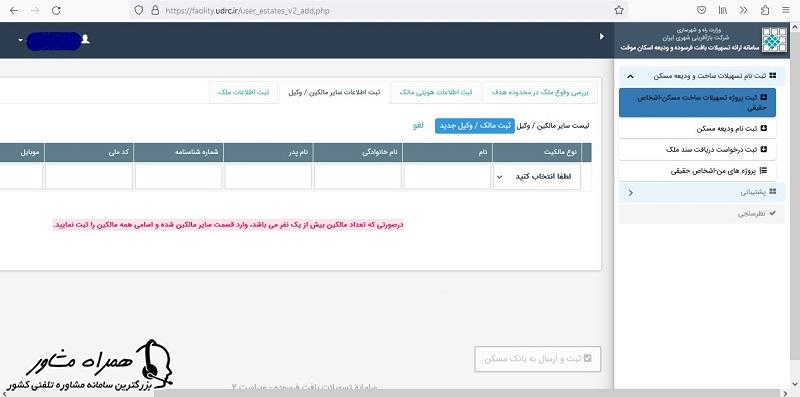Screen dimensions: 800x397
Task: Click the کد ملی input field
Action: click(89, 177)
